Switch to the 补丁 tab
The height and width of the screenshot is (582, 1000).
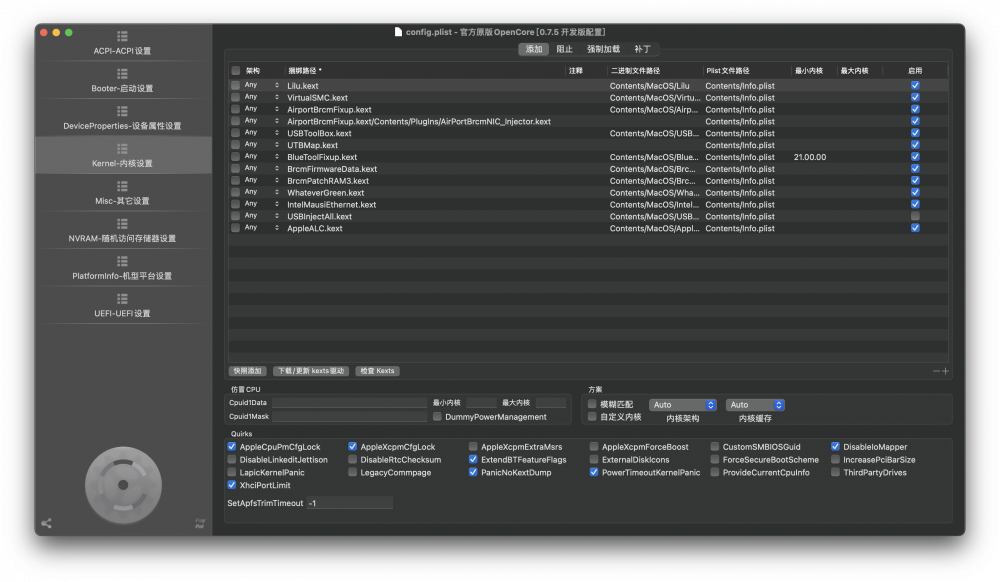click(x=642, y=49)
